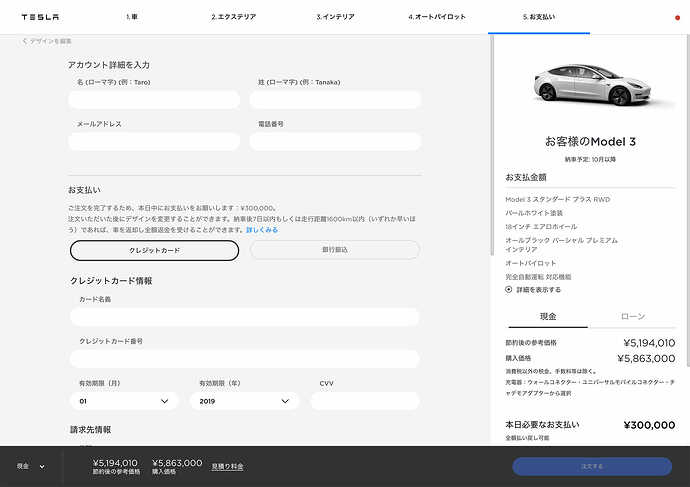This screenshot has width=690, height=487.
Task: Click the summary panel scrollbar
Action: (688, 200)
